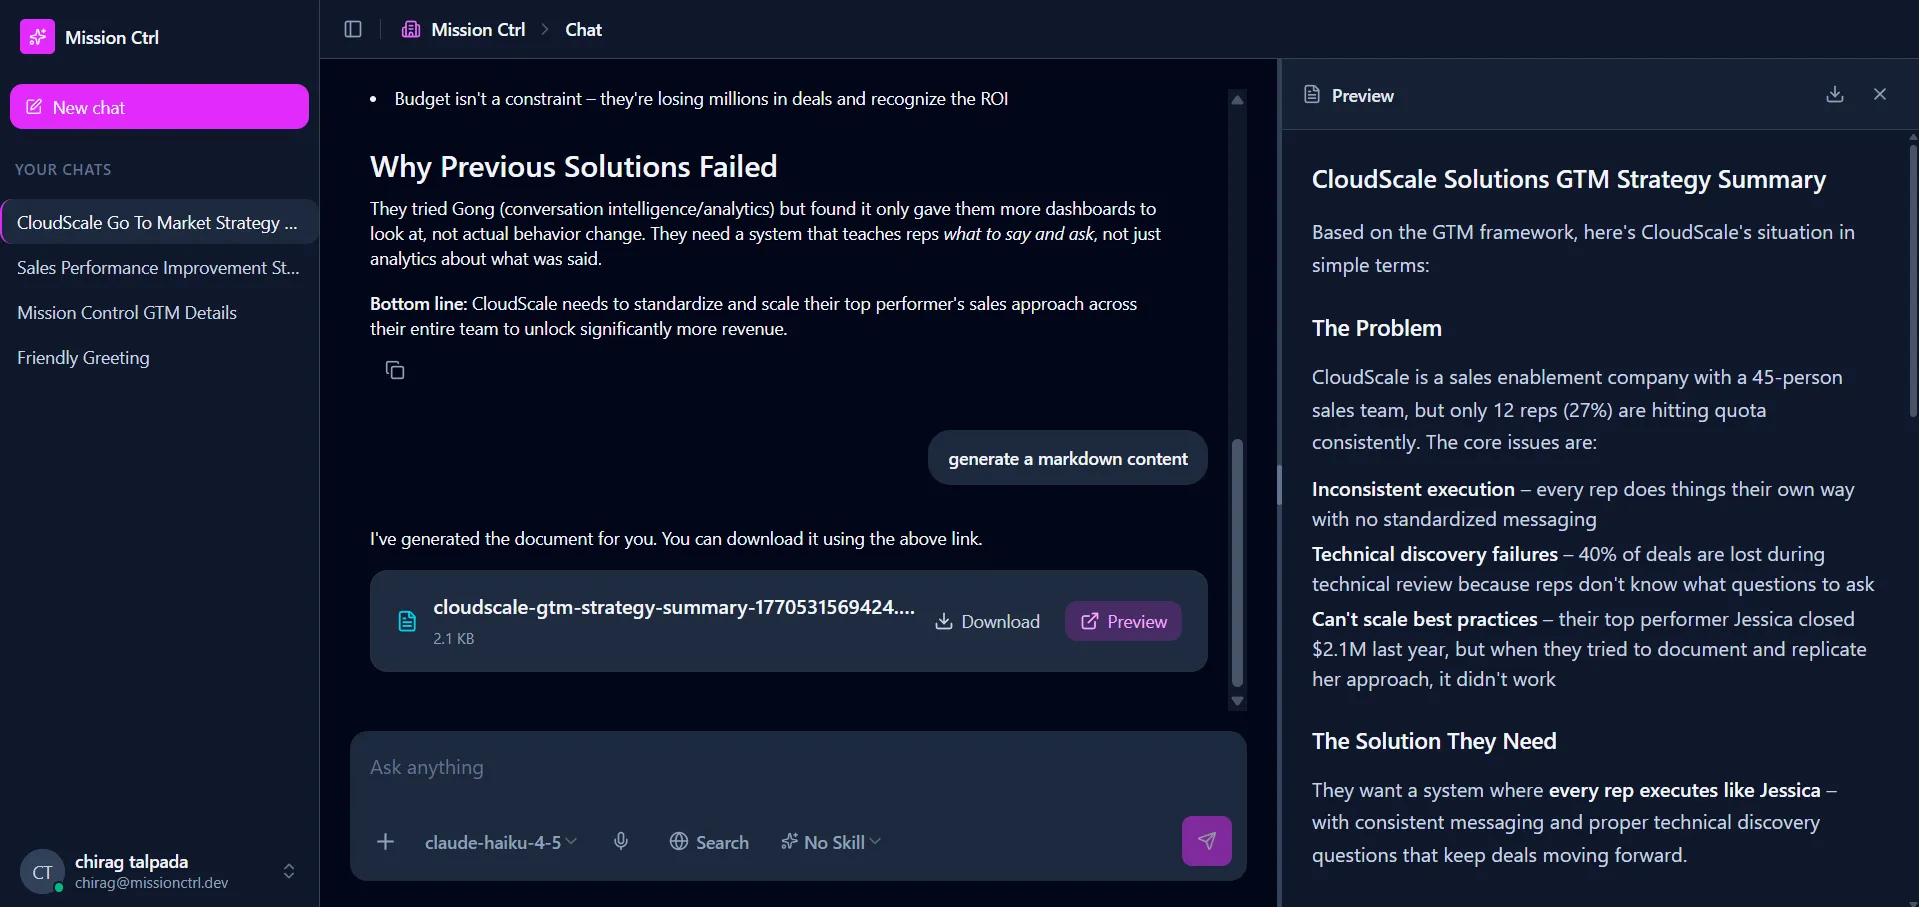The height and width of the screenshot is (907, 1919).
Task: Click the markdown file document icon
Action: point(407,622)
